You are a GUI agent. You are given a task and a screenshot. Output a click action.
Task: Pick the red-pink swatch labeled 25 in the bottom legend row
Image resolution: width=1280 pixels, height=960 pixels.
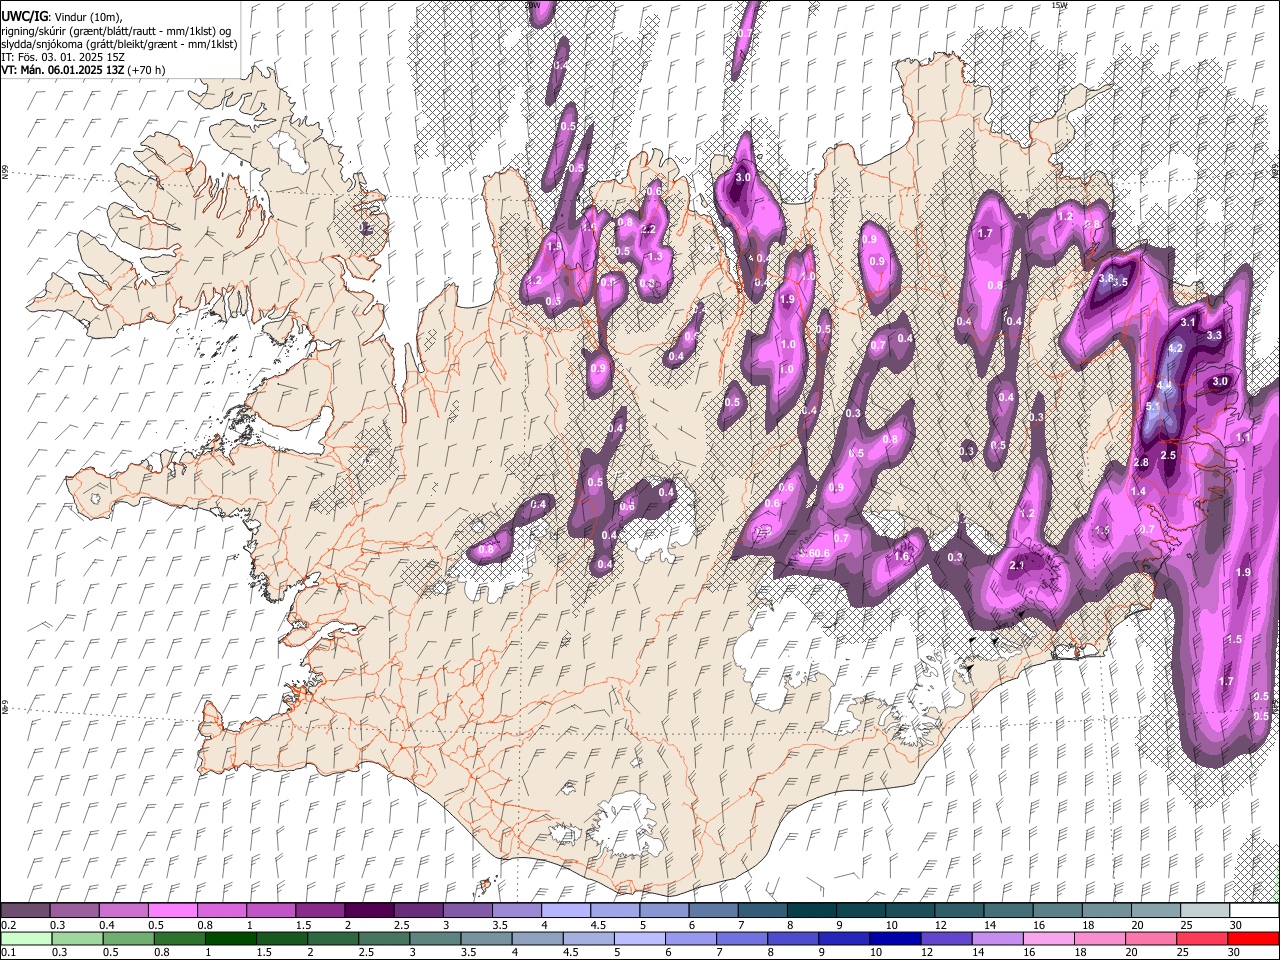(1204, 938)
